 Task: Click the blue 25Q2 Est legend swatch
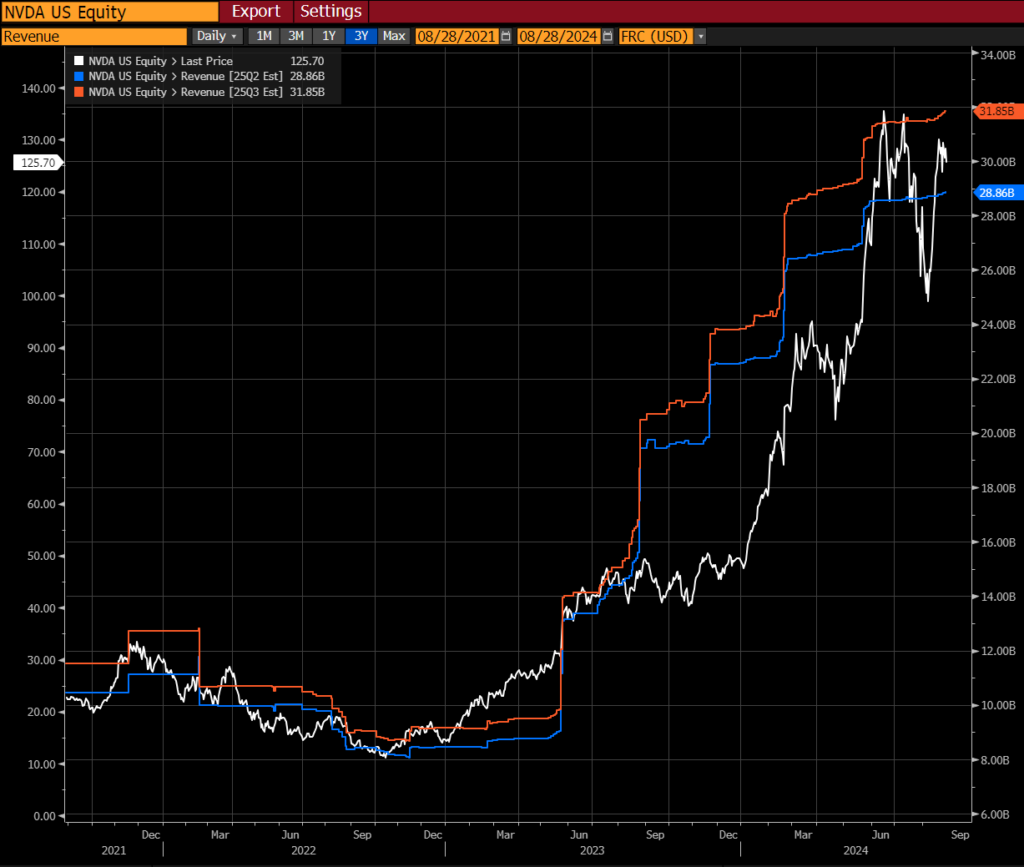pos(79,76)
